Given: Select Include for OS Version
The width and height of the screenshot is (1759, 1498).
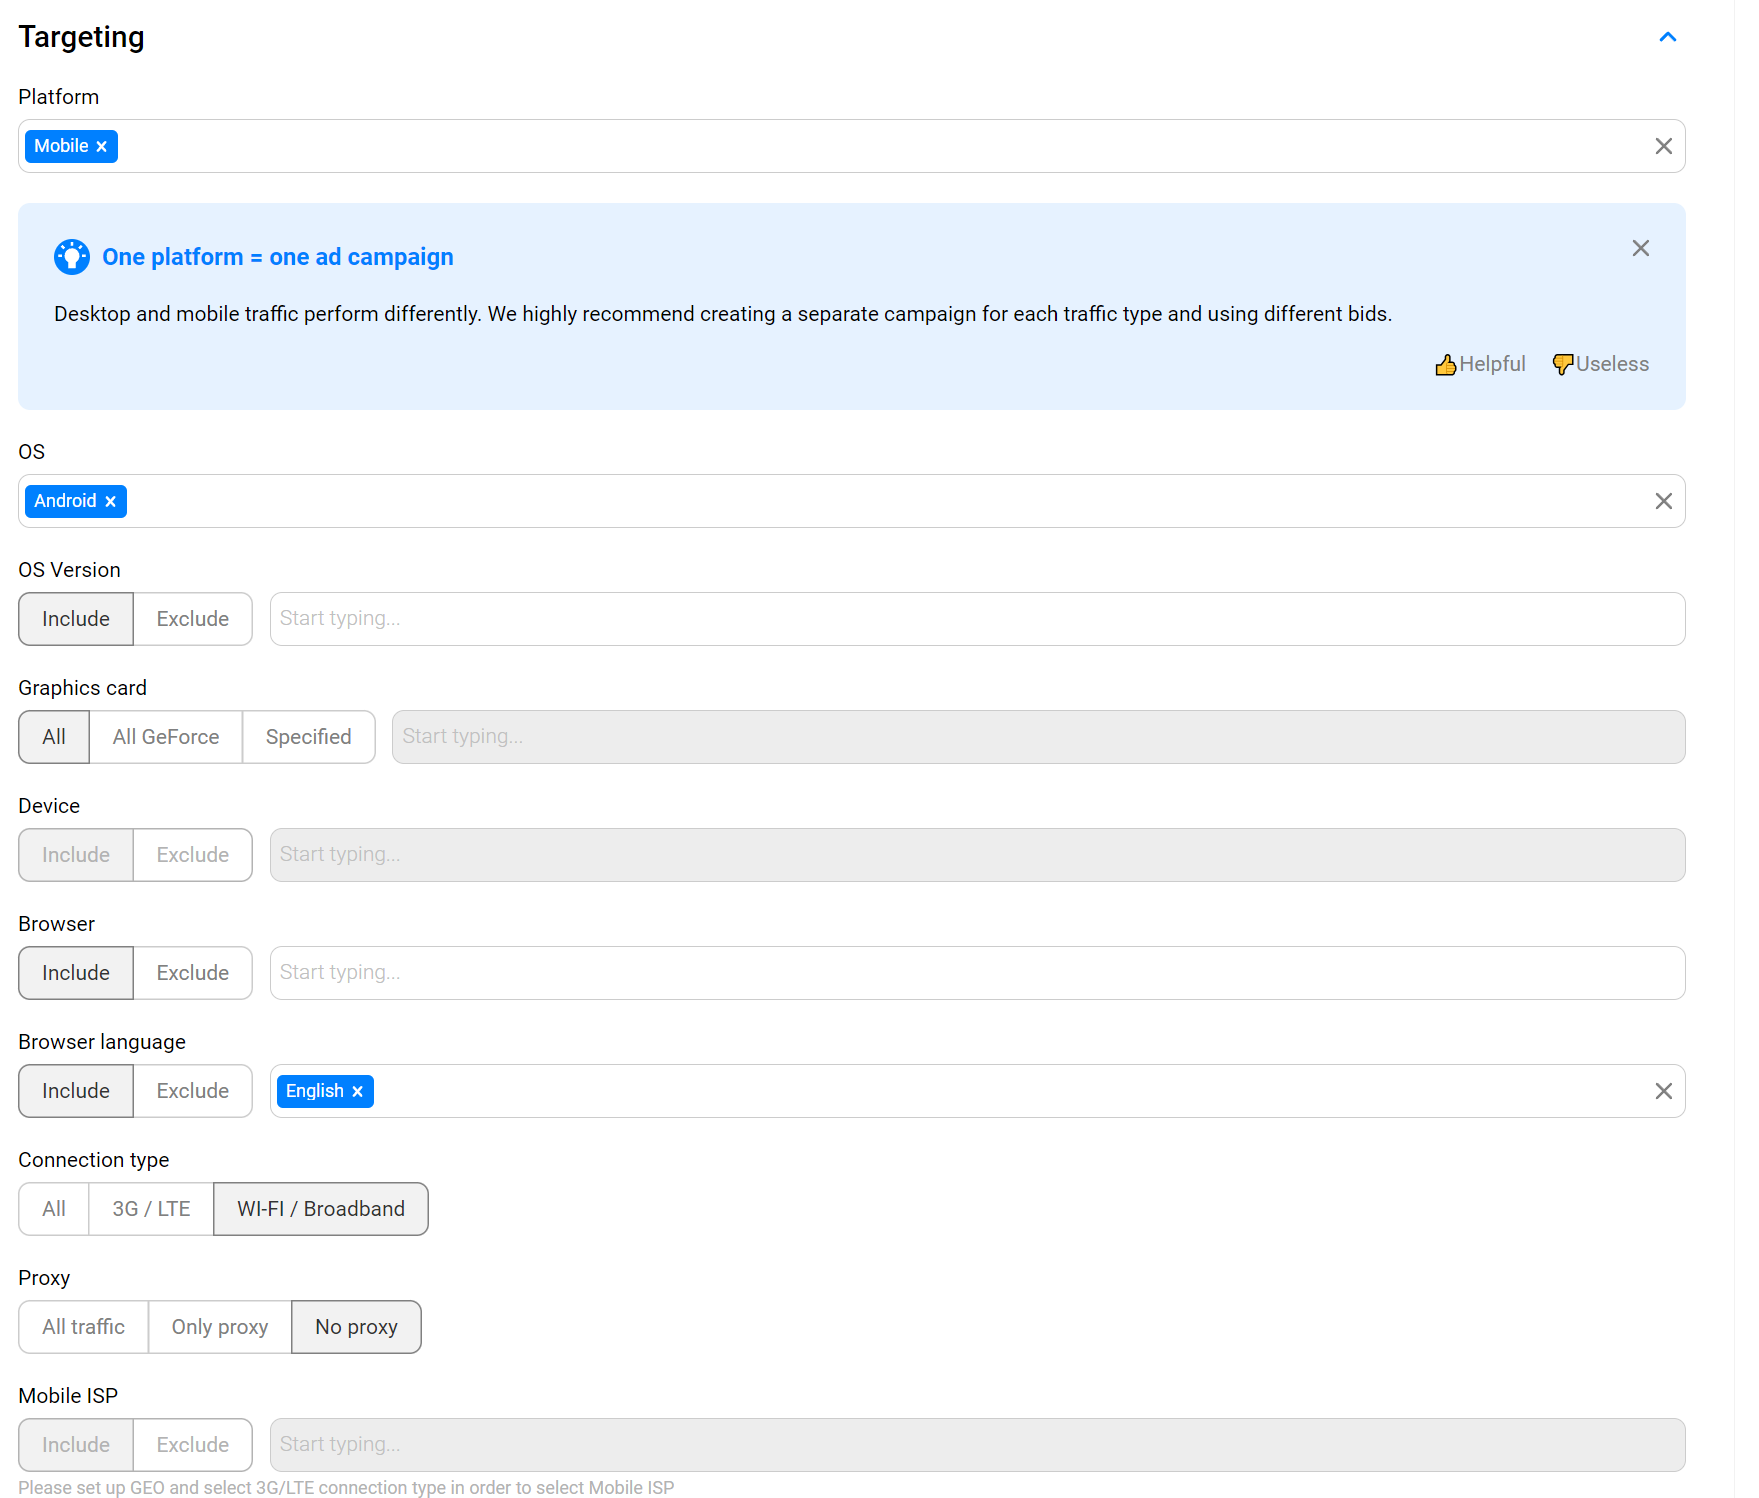Looking at the screenshot, I should pos(76,619).
